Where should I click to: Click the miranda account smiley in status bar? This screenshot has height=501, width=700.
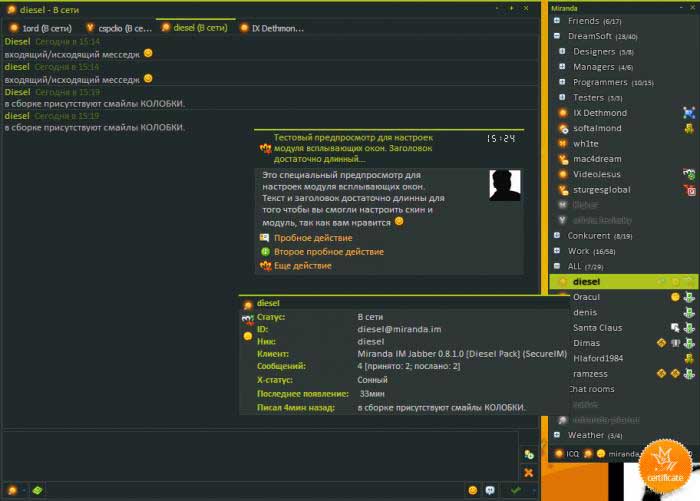point(601,454)
